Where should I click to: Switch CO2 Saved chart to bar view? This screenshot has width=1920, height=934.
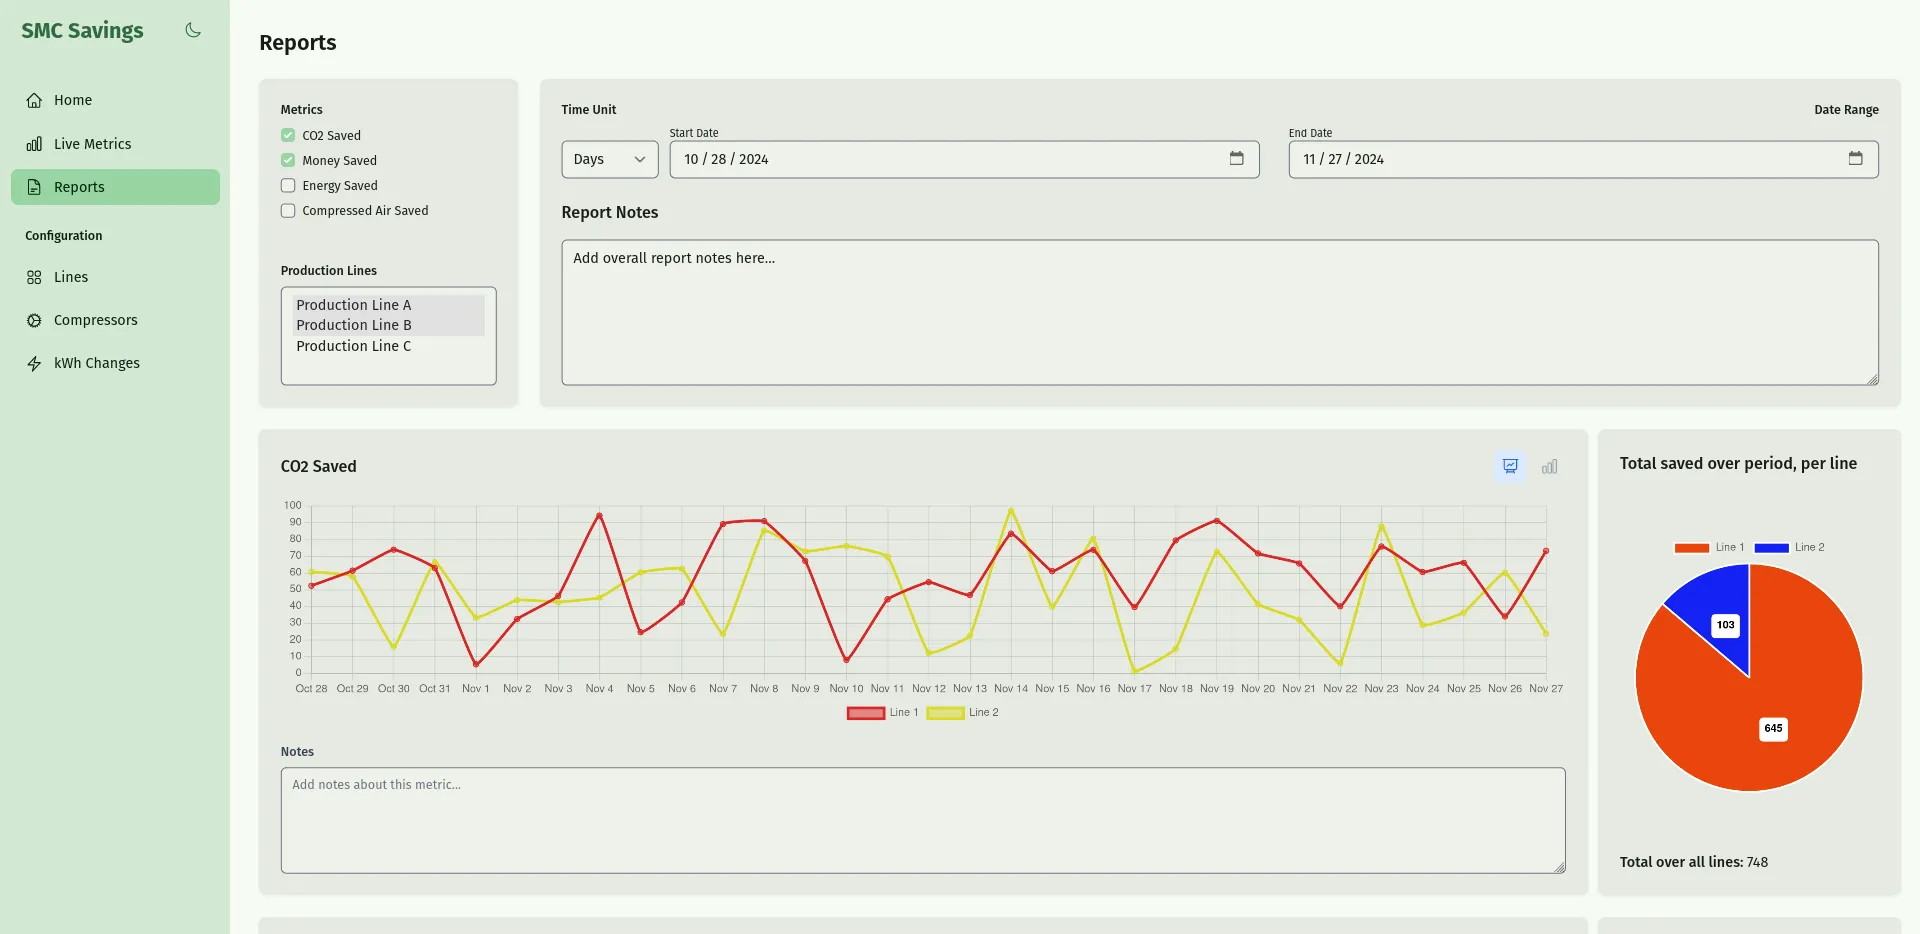tap(1549, 466)
